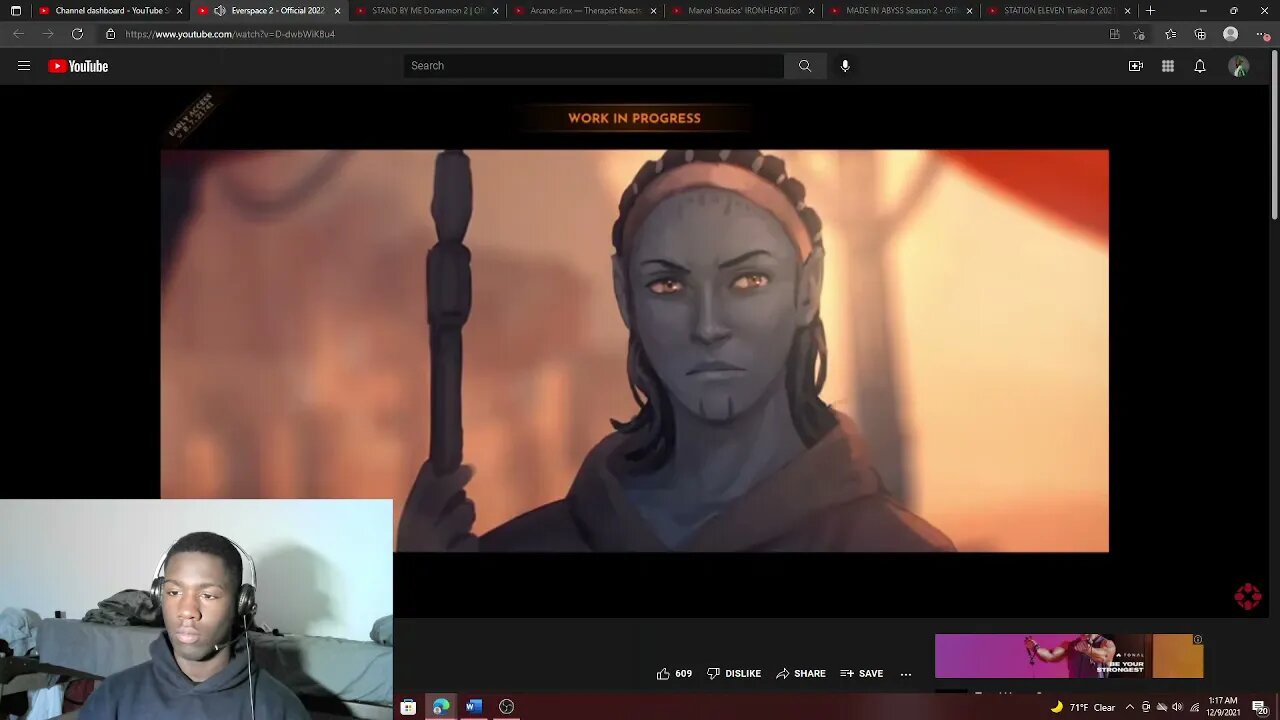Show hidden system tray icons
1280x720 pixels.
coord(1130,707)
